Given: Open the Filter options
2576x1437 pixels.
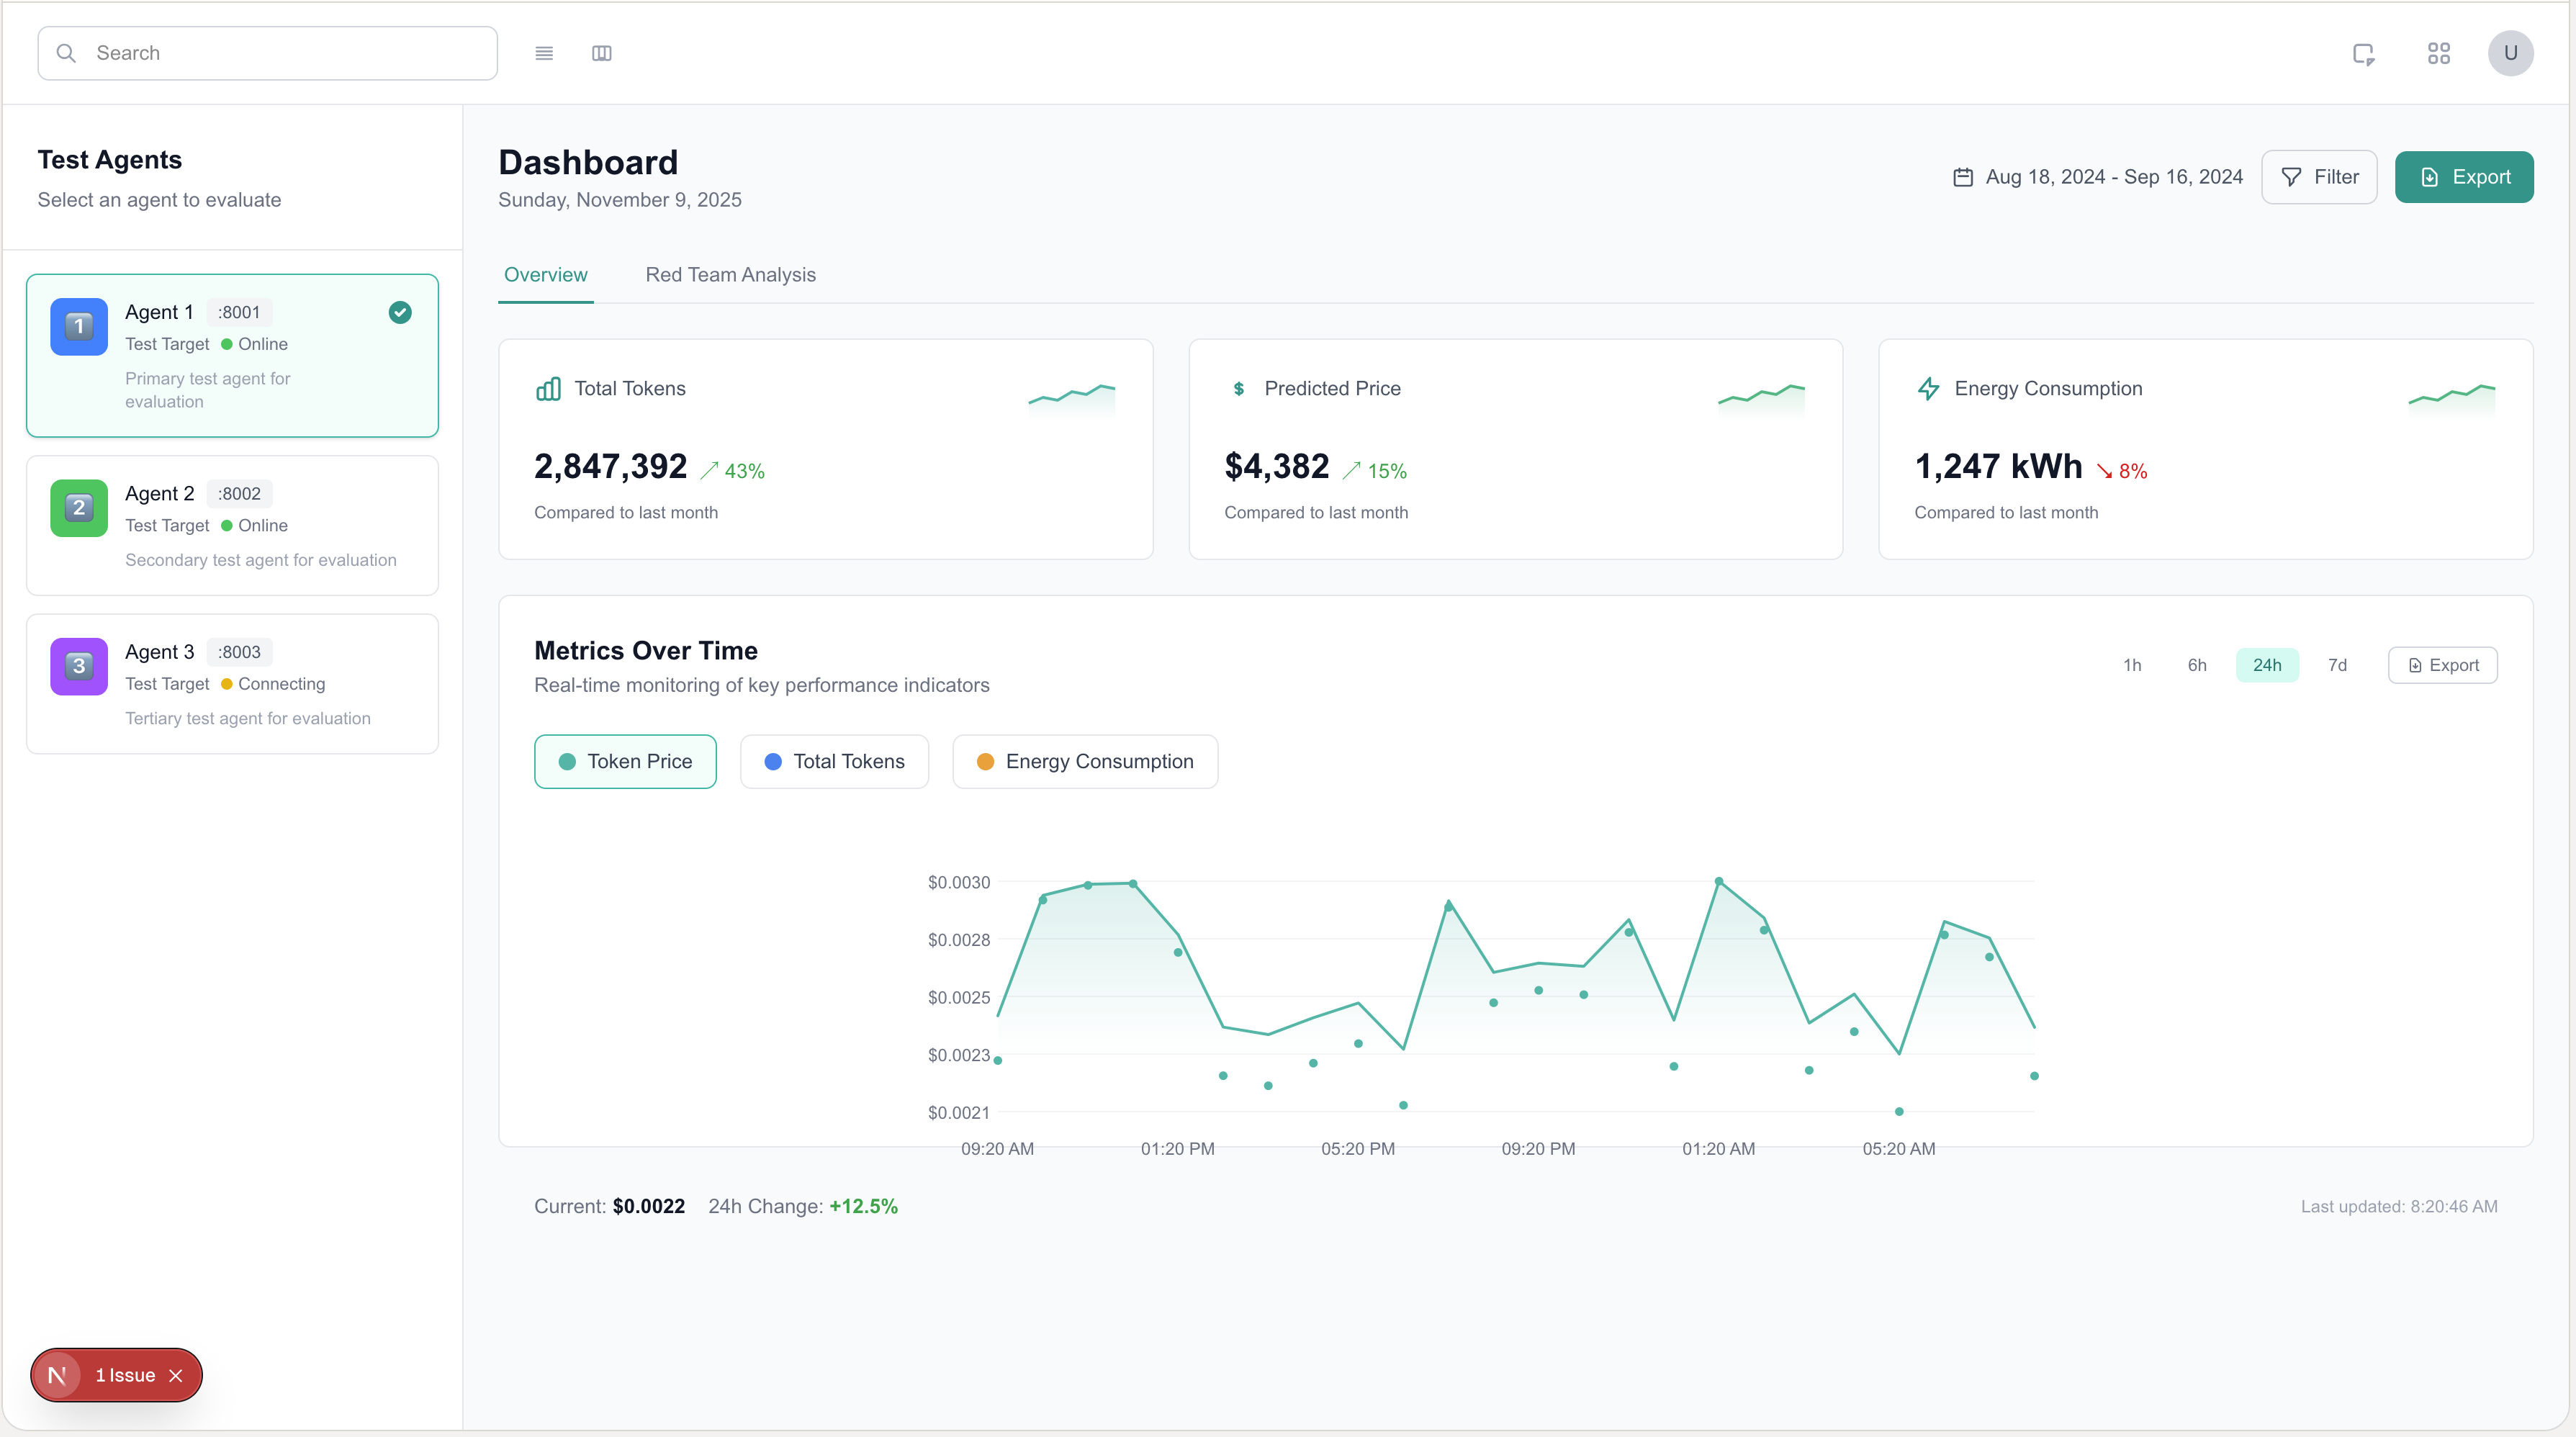Looking at the screenshot, I should point(2318,177).
